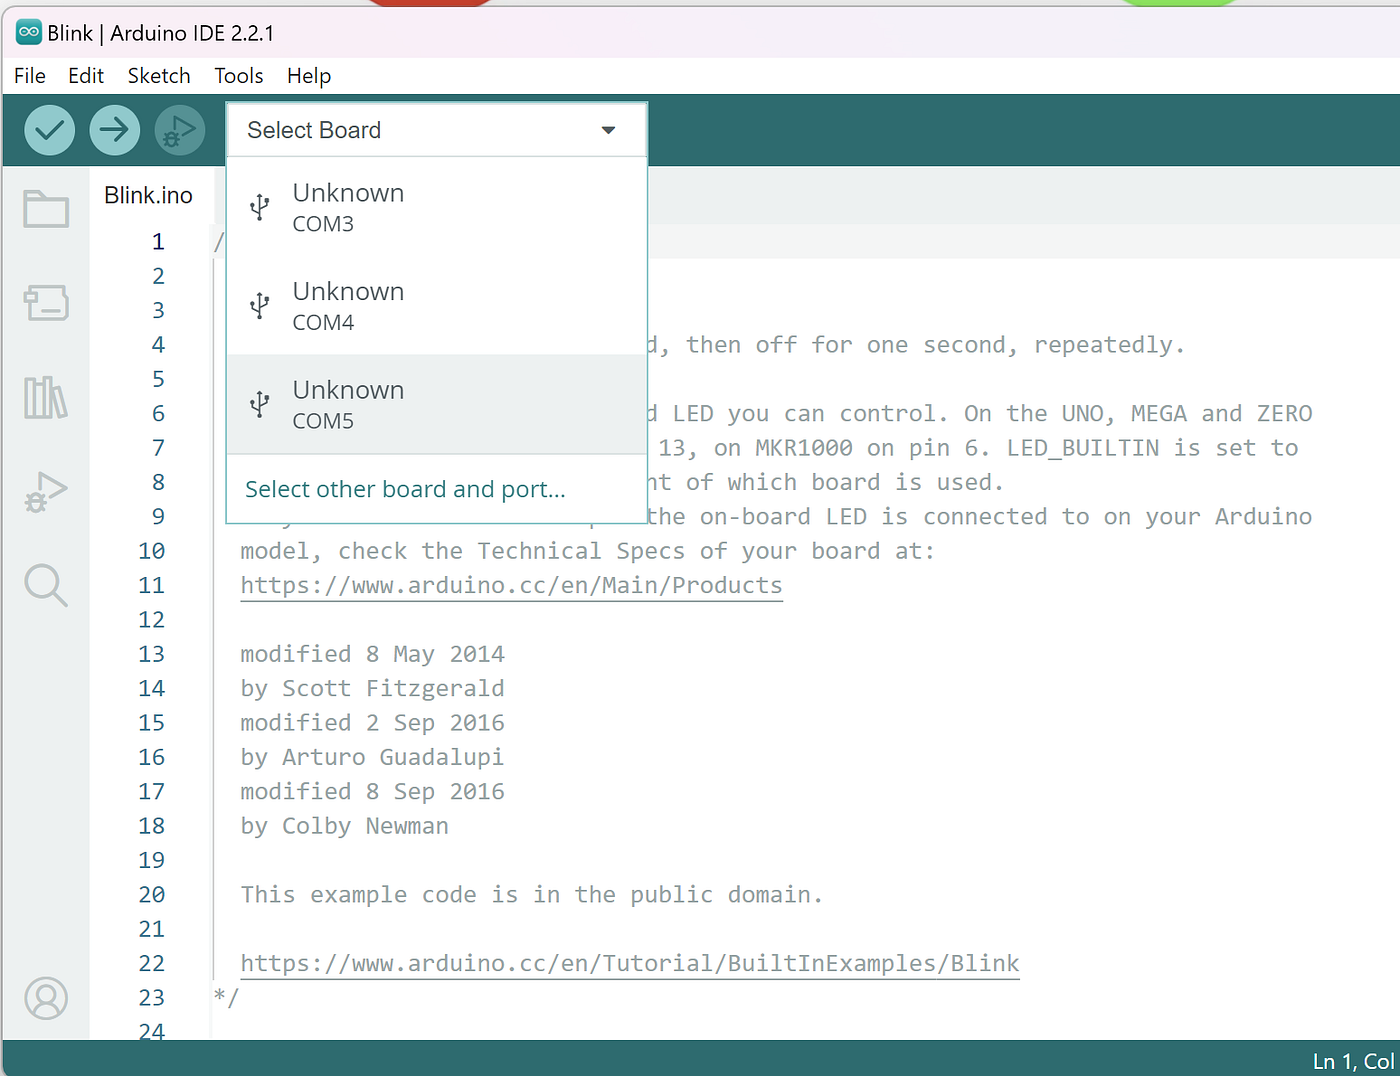This screenshot has height=1076, width=1400.
Task: Click Select other board and port
Action: coord(405,489)
